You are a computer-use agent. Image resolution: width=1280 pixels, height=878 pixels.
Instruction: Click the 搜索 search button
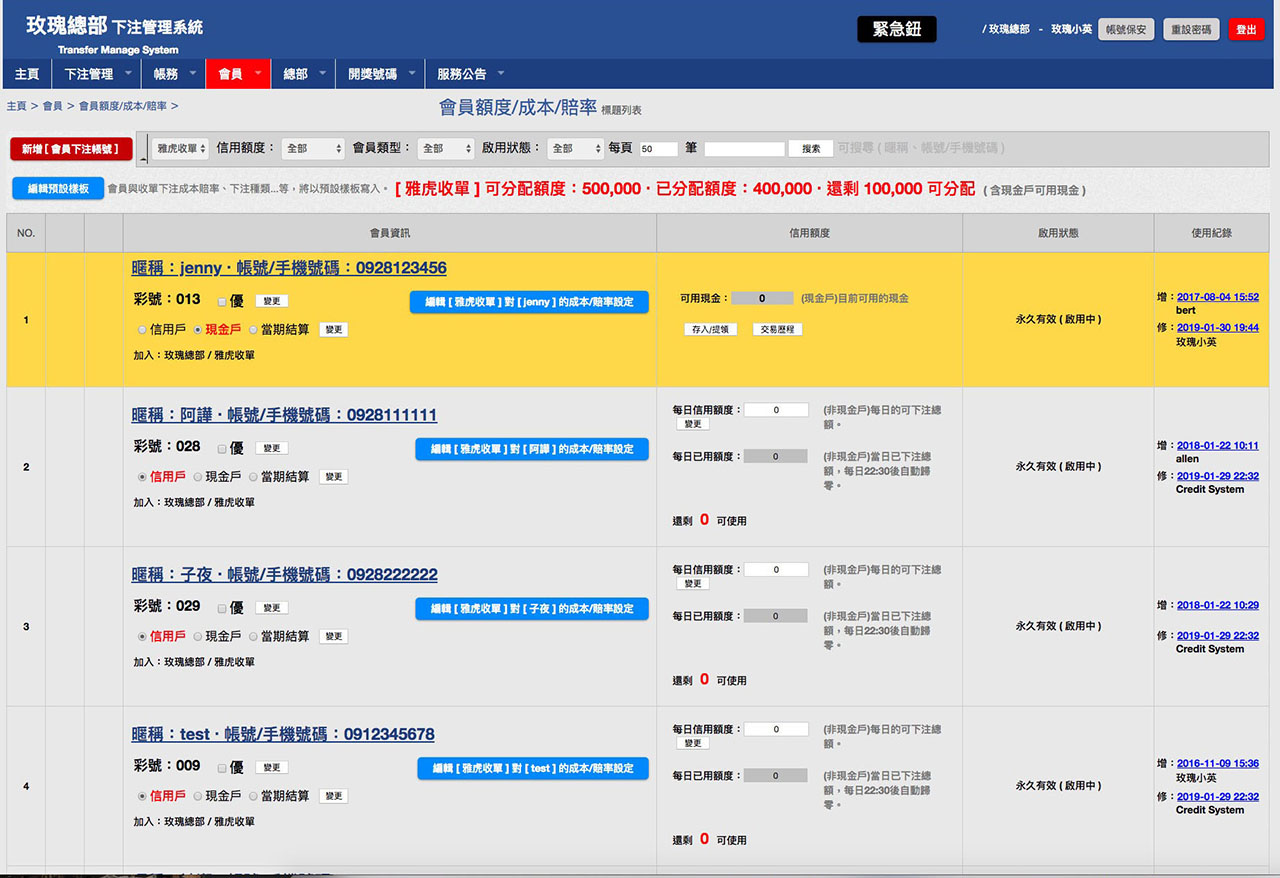(x=810, y=149)
